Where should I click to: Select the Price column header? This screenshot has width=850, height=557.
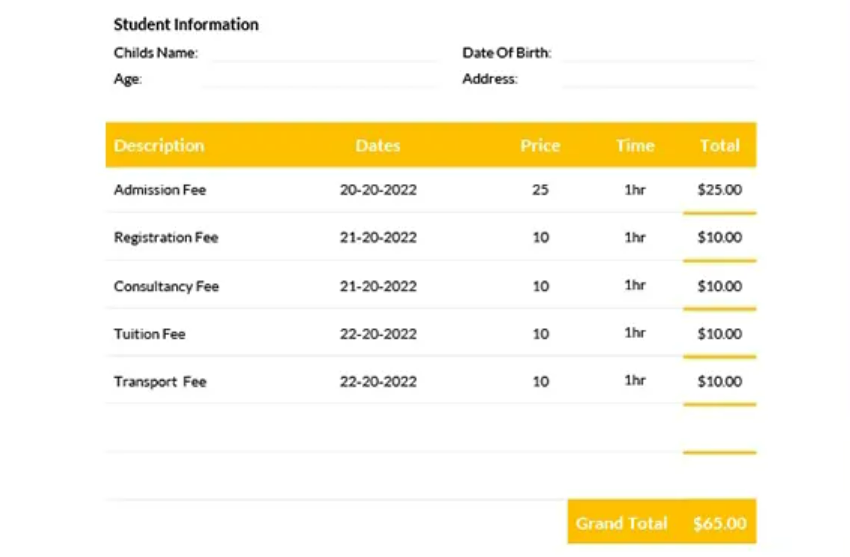click(x=540, y=145)
